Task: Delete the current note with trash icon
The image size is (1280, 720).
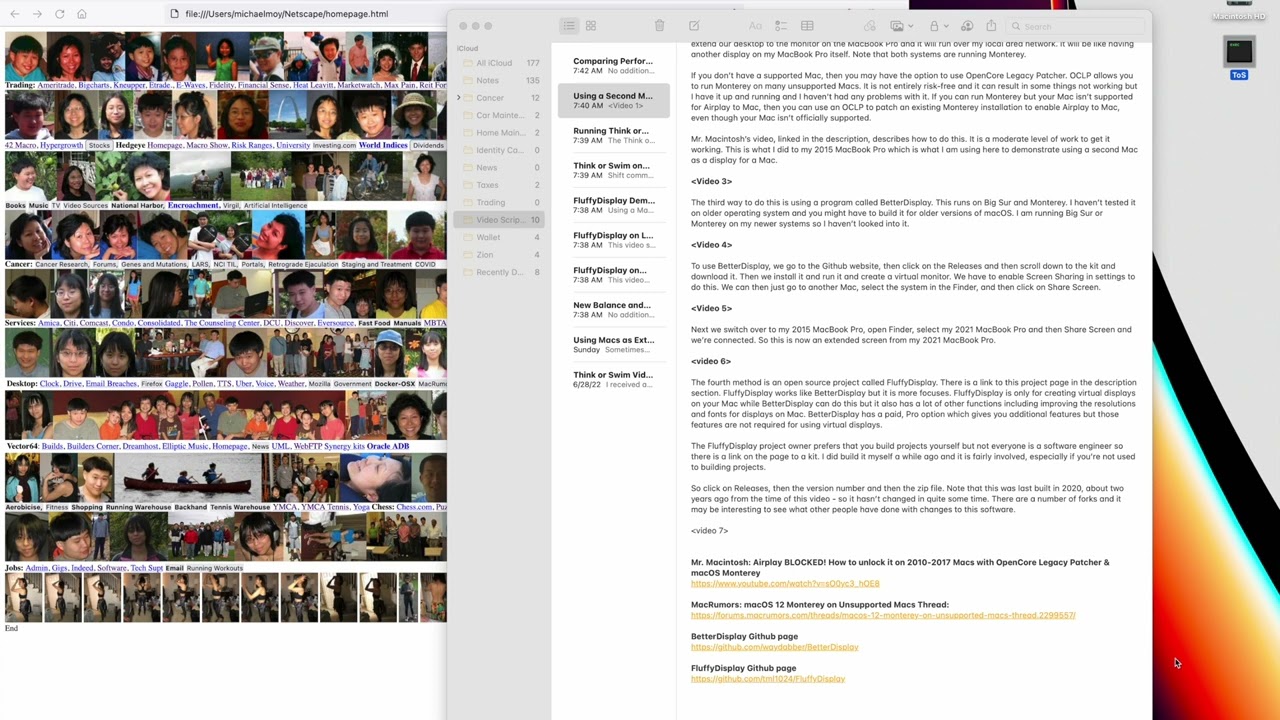Action: pyautogui.click(x=659, y=26)
